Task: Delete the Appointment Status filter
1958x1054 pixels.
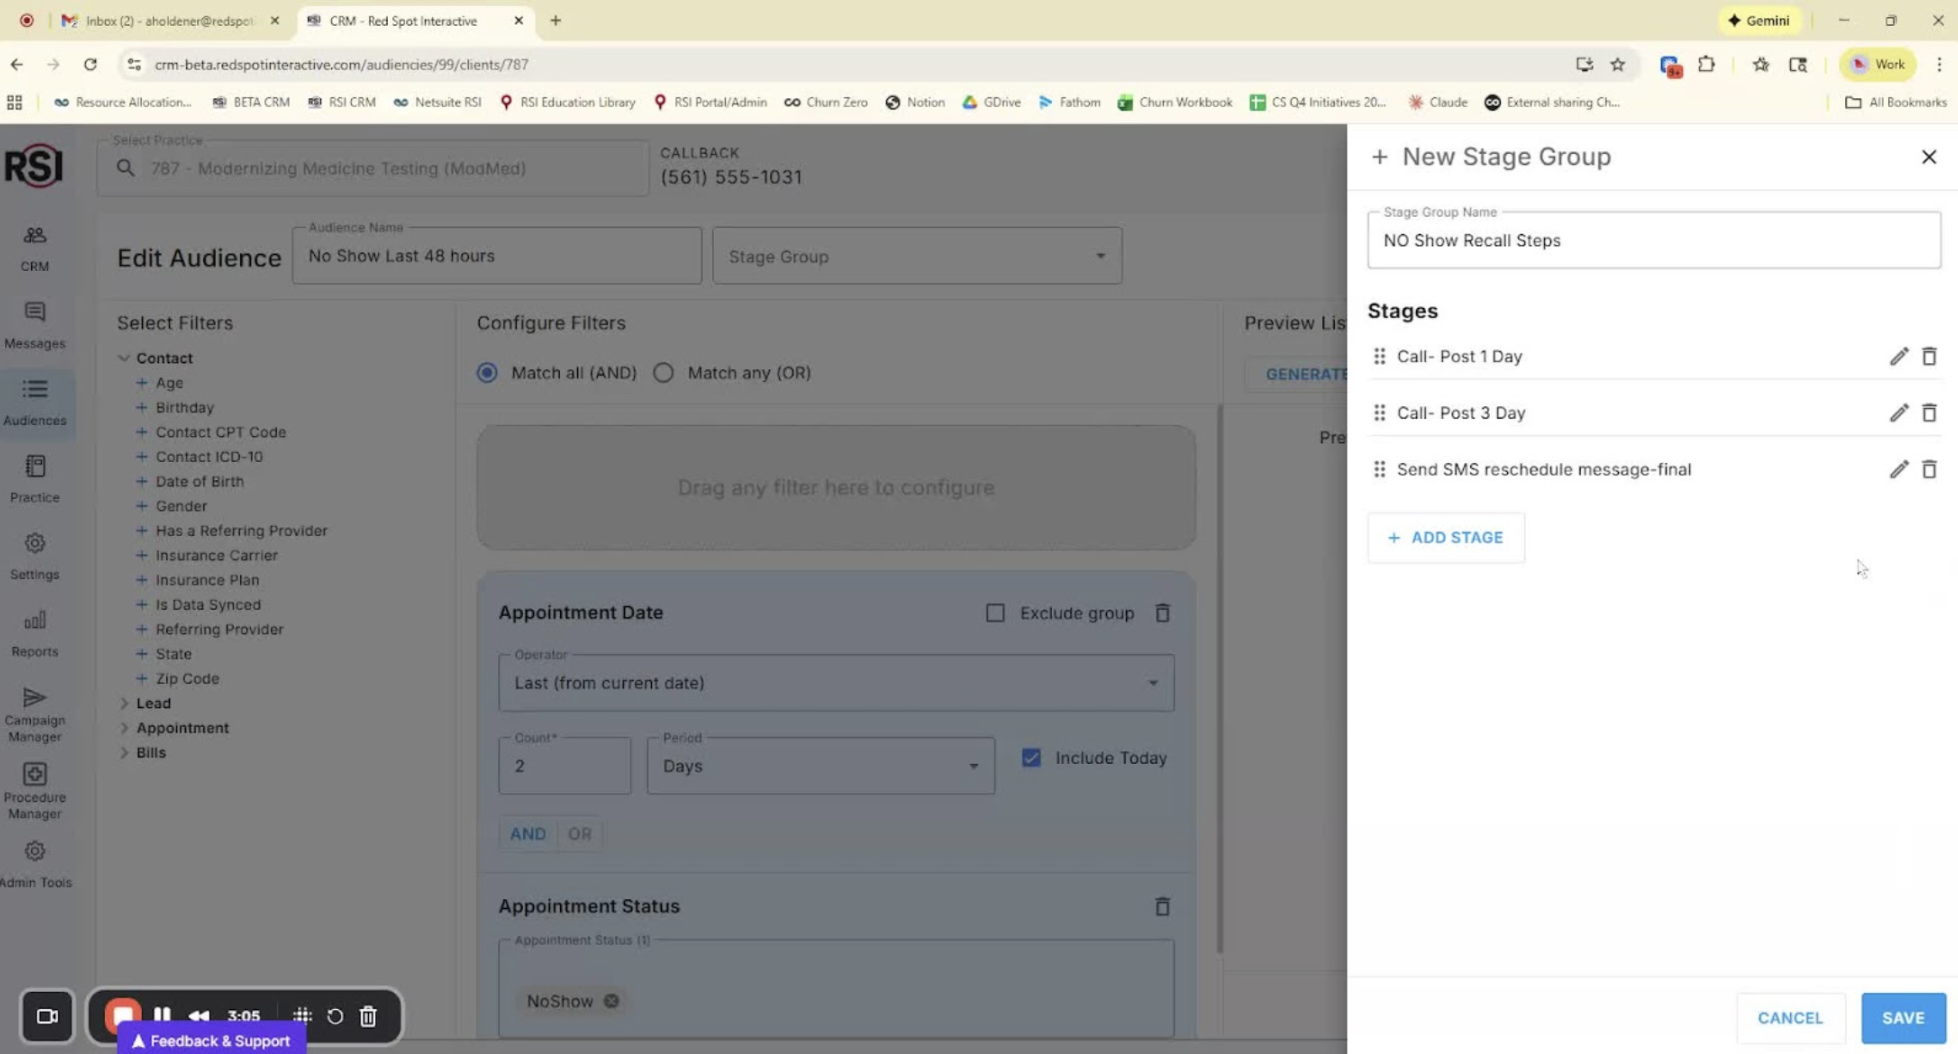Action: [1162, 906]
